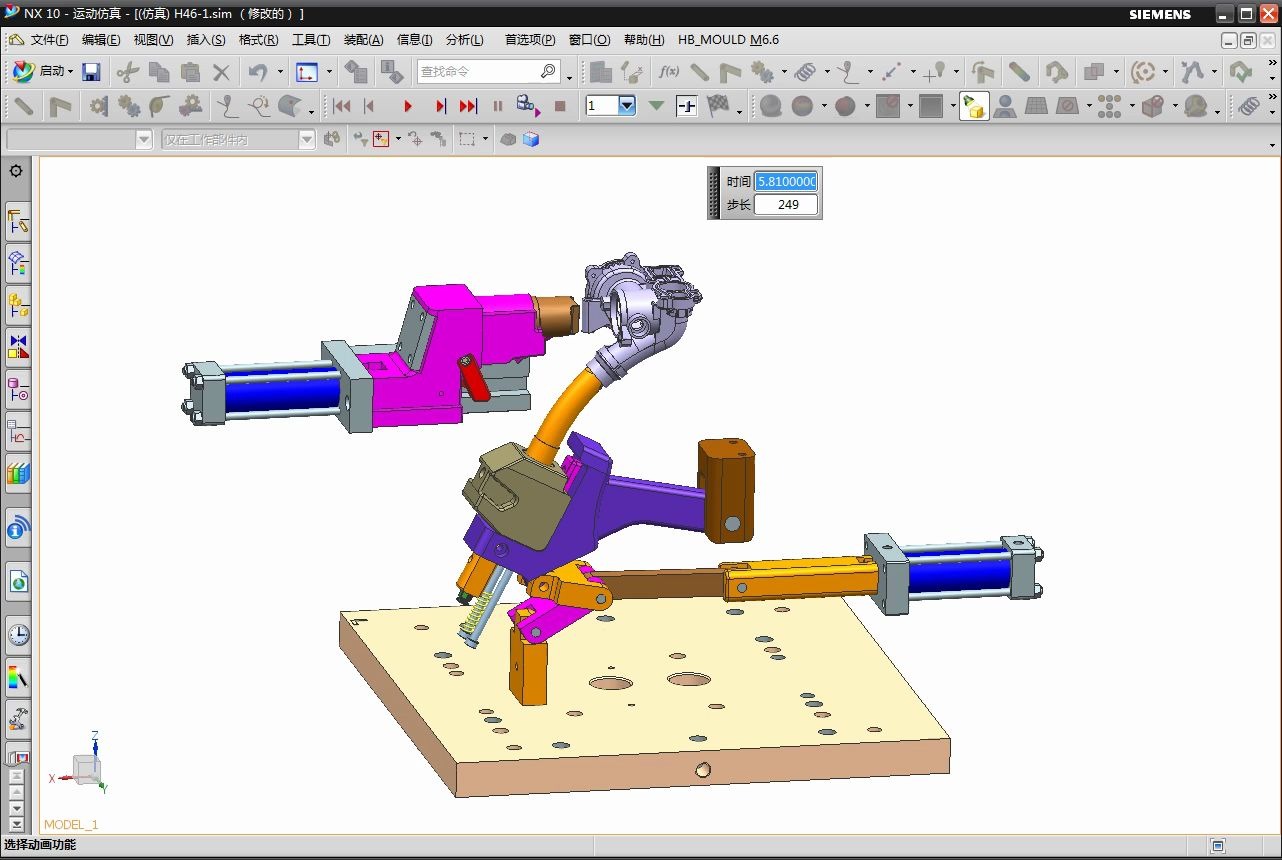This screenshot has width=1282, height=860.
Task: Open the 分析(L) menu
Action: (464, 40)
